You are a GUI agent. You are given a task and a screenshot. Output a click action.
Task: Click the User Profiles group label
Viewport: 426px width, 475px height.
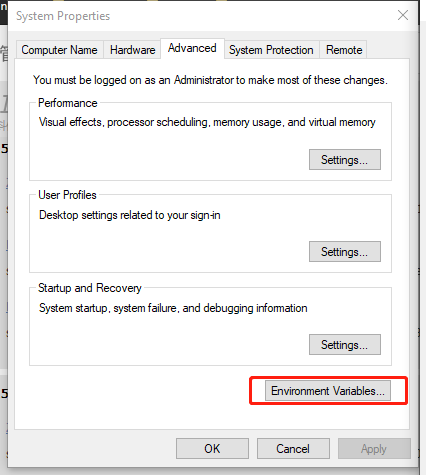[67, 195]
